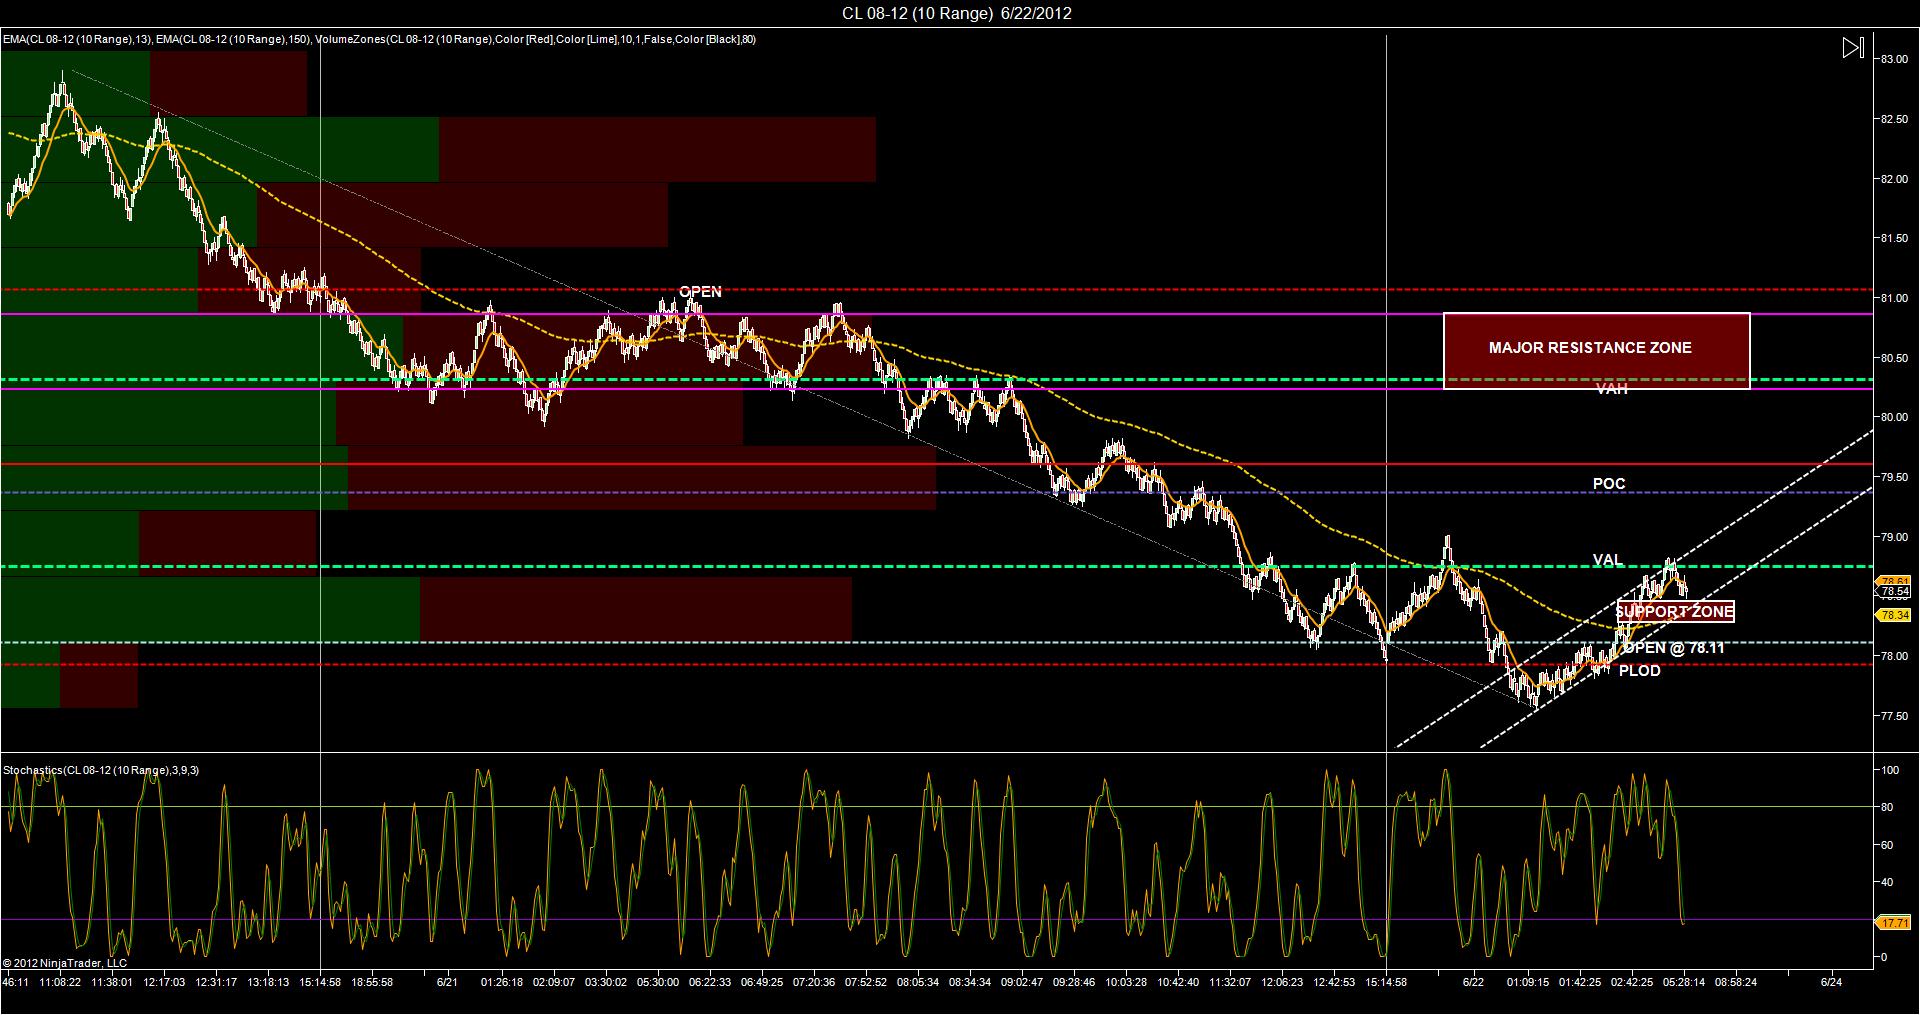This screenshot has width=1920, height=1015.
Task: Click the 81.00 price axis label
Action: (x=1894, y=299)
